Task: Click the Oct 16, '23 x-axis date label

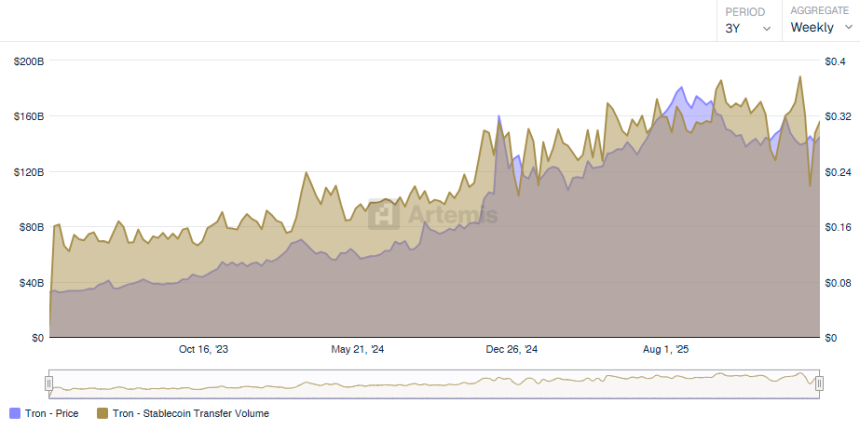Action: (204, 350)
